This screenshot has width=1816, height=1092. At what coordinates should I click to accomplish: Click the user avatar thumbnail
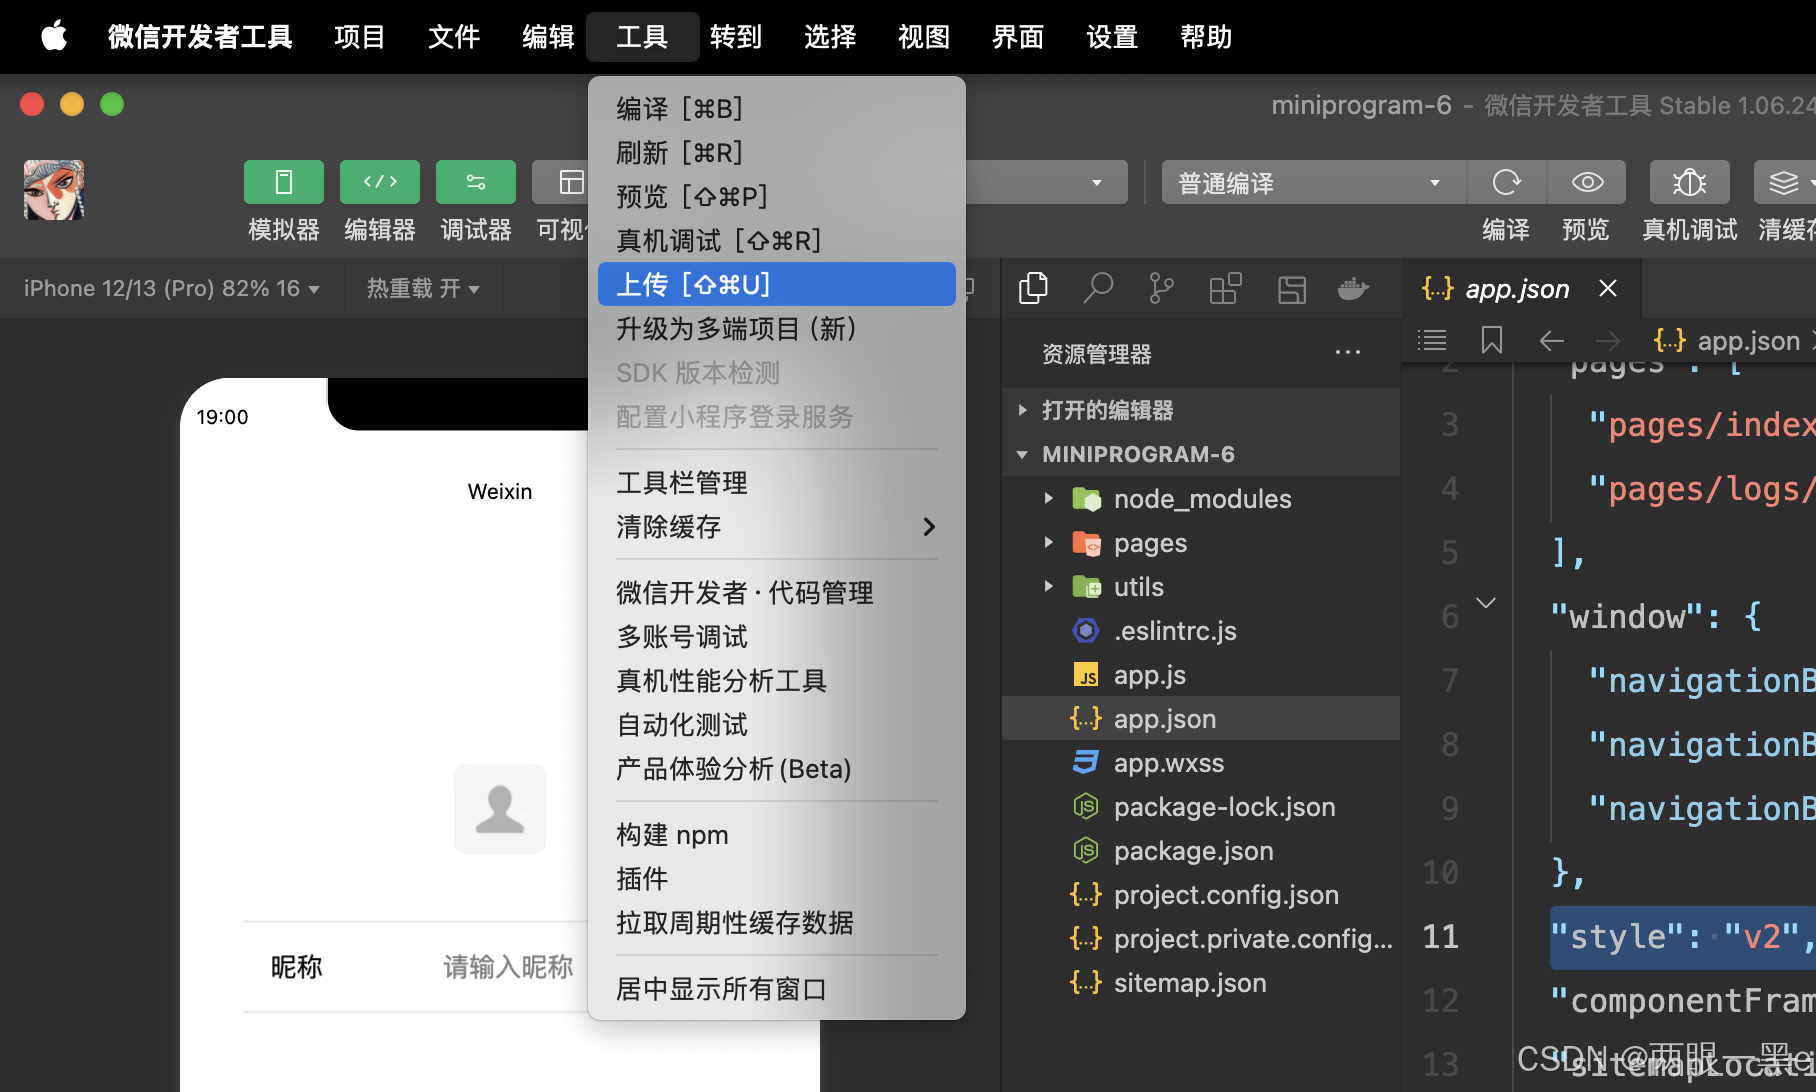[54, 190]
